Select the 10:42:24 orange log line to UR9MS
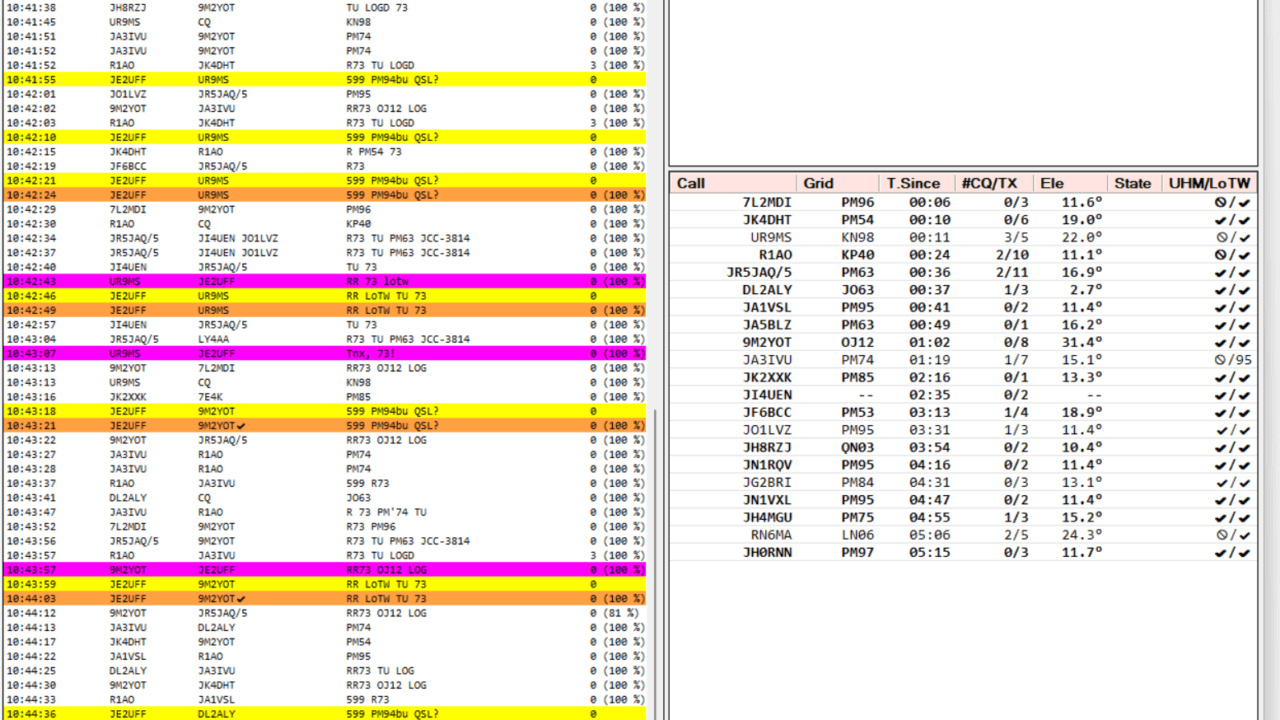 (325, 195)
